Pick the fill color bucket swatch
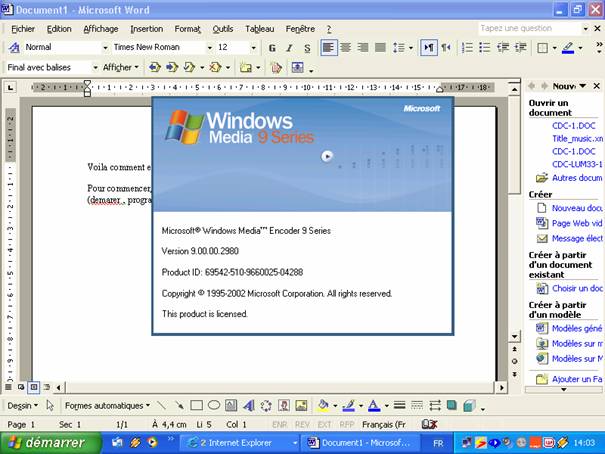The height and width of the screenshot is (454, 605). 323,405
